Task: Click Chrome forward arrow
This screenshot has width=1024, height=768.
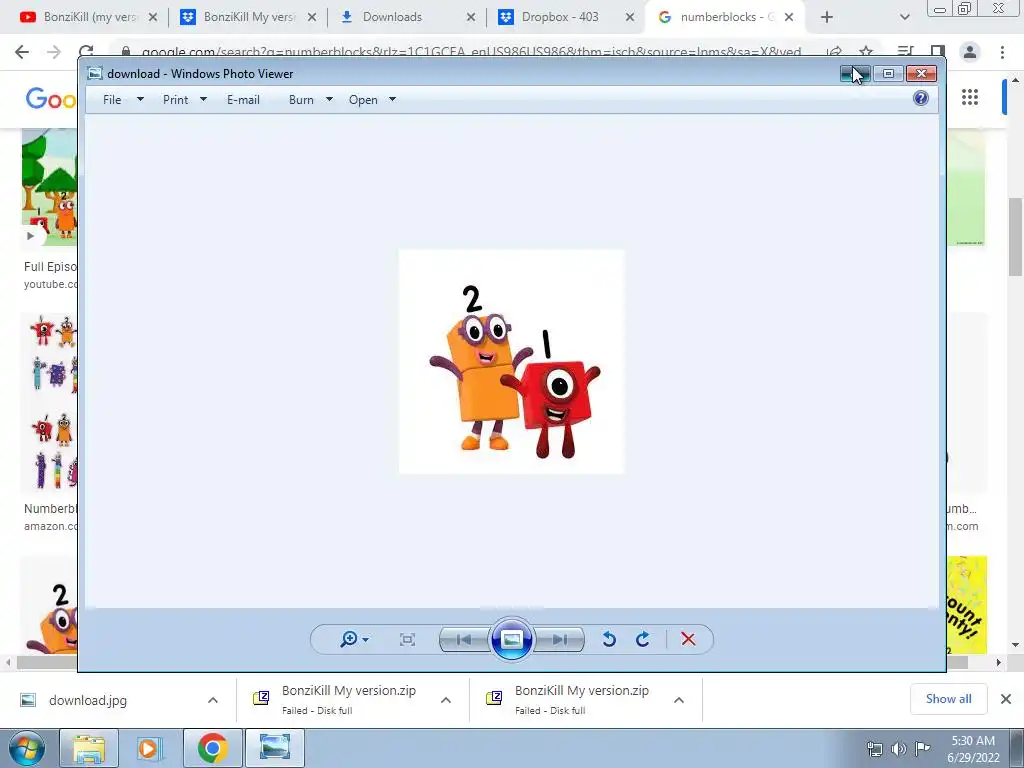Action: [x=54, y=52]
